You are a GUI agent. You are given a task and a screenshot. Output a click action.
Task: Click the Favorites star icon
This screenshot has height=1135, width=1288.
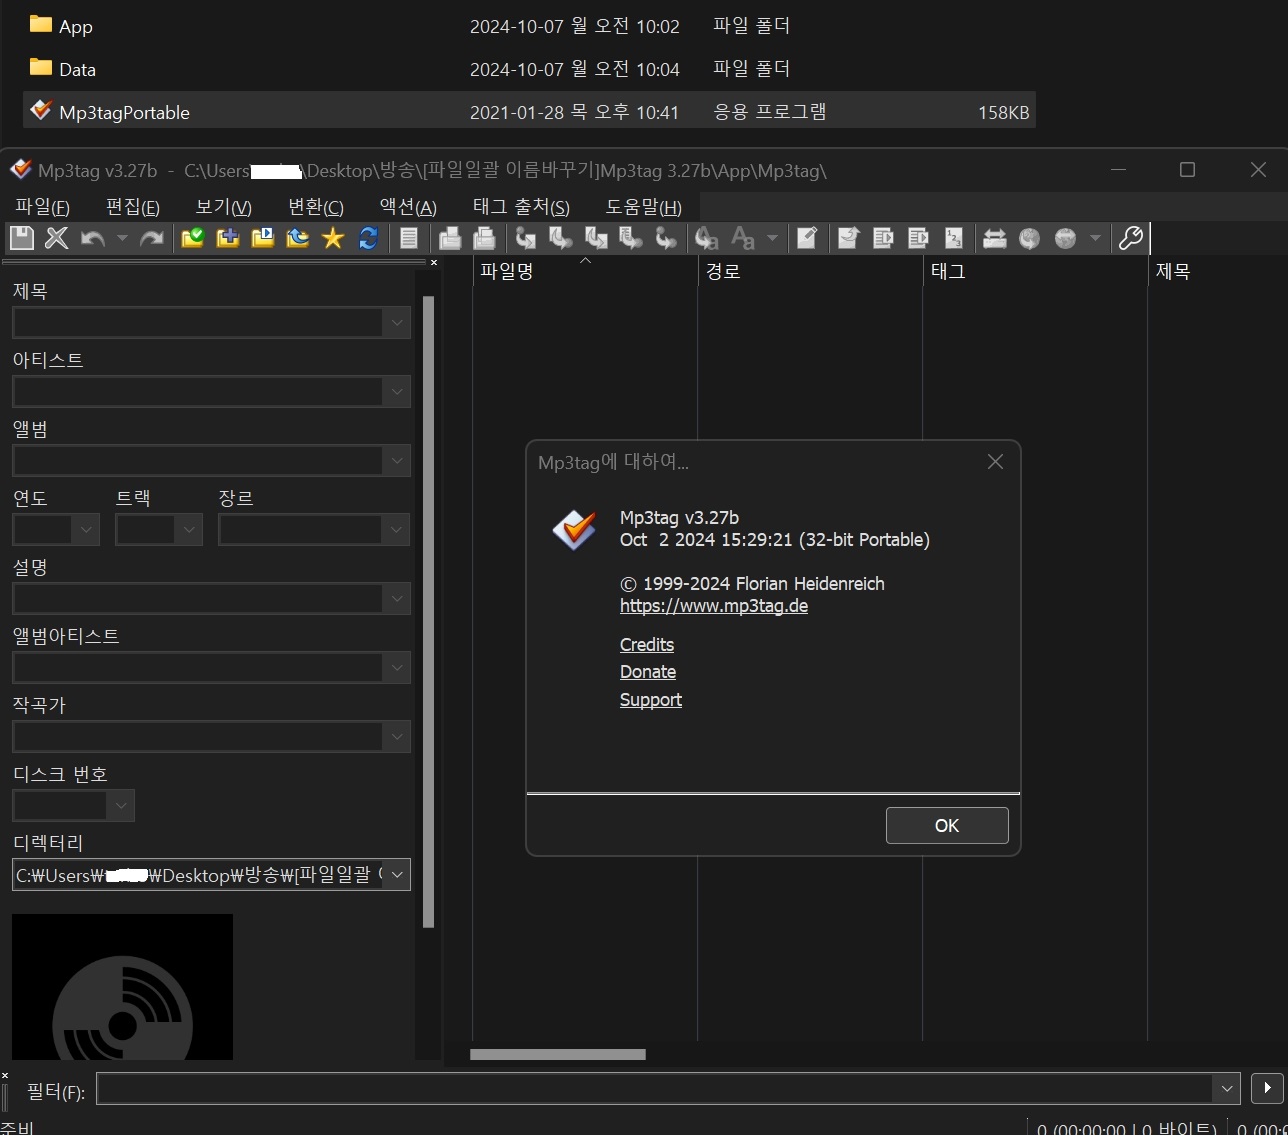point(333,238)
